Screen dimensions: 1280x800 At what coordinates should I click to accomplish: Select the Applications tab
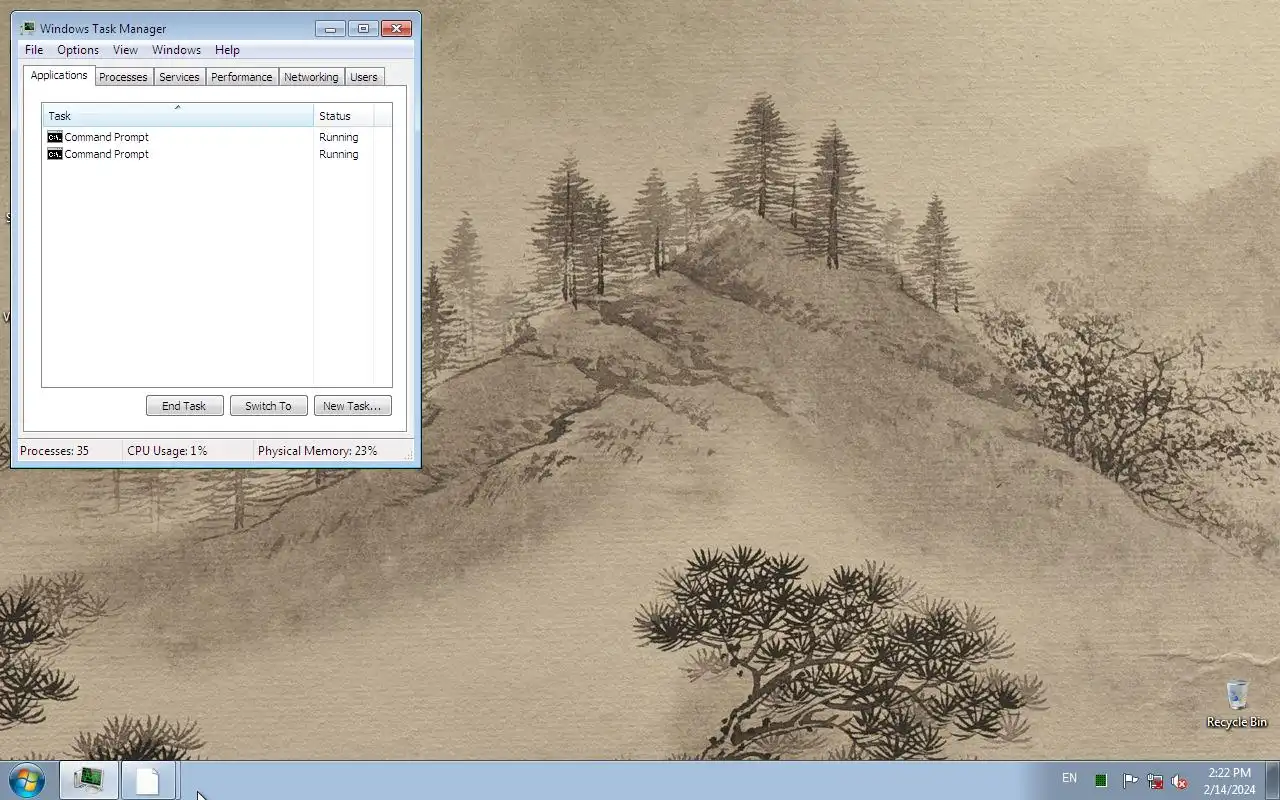pos(59,76)
